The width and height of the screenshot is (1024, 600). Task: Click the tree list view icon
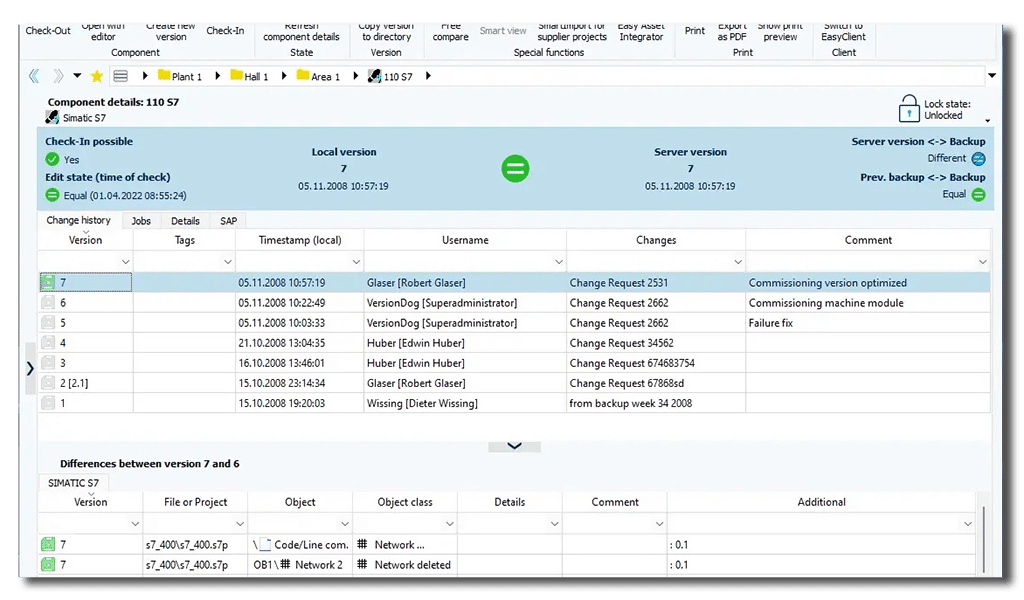(x=121, y=76)
